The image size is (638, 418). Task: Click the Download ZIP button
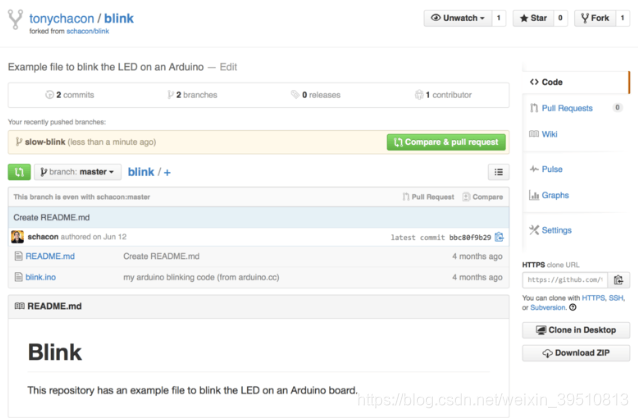tap(576, 353)
